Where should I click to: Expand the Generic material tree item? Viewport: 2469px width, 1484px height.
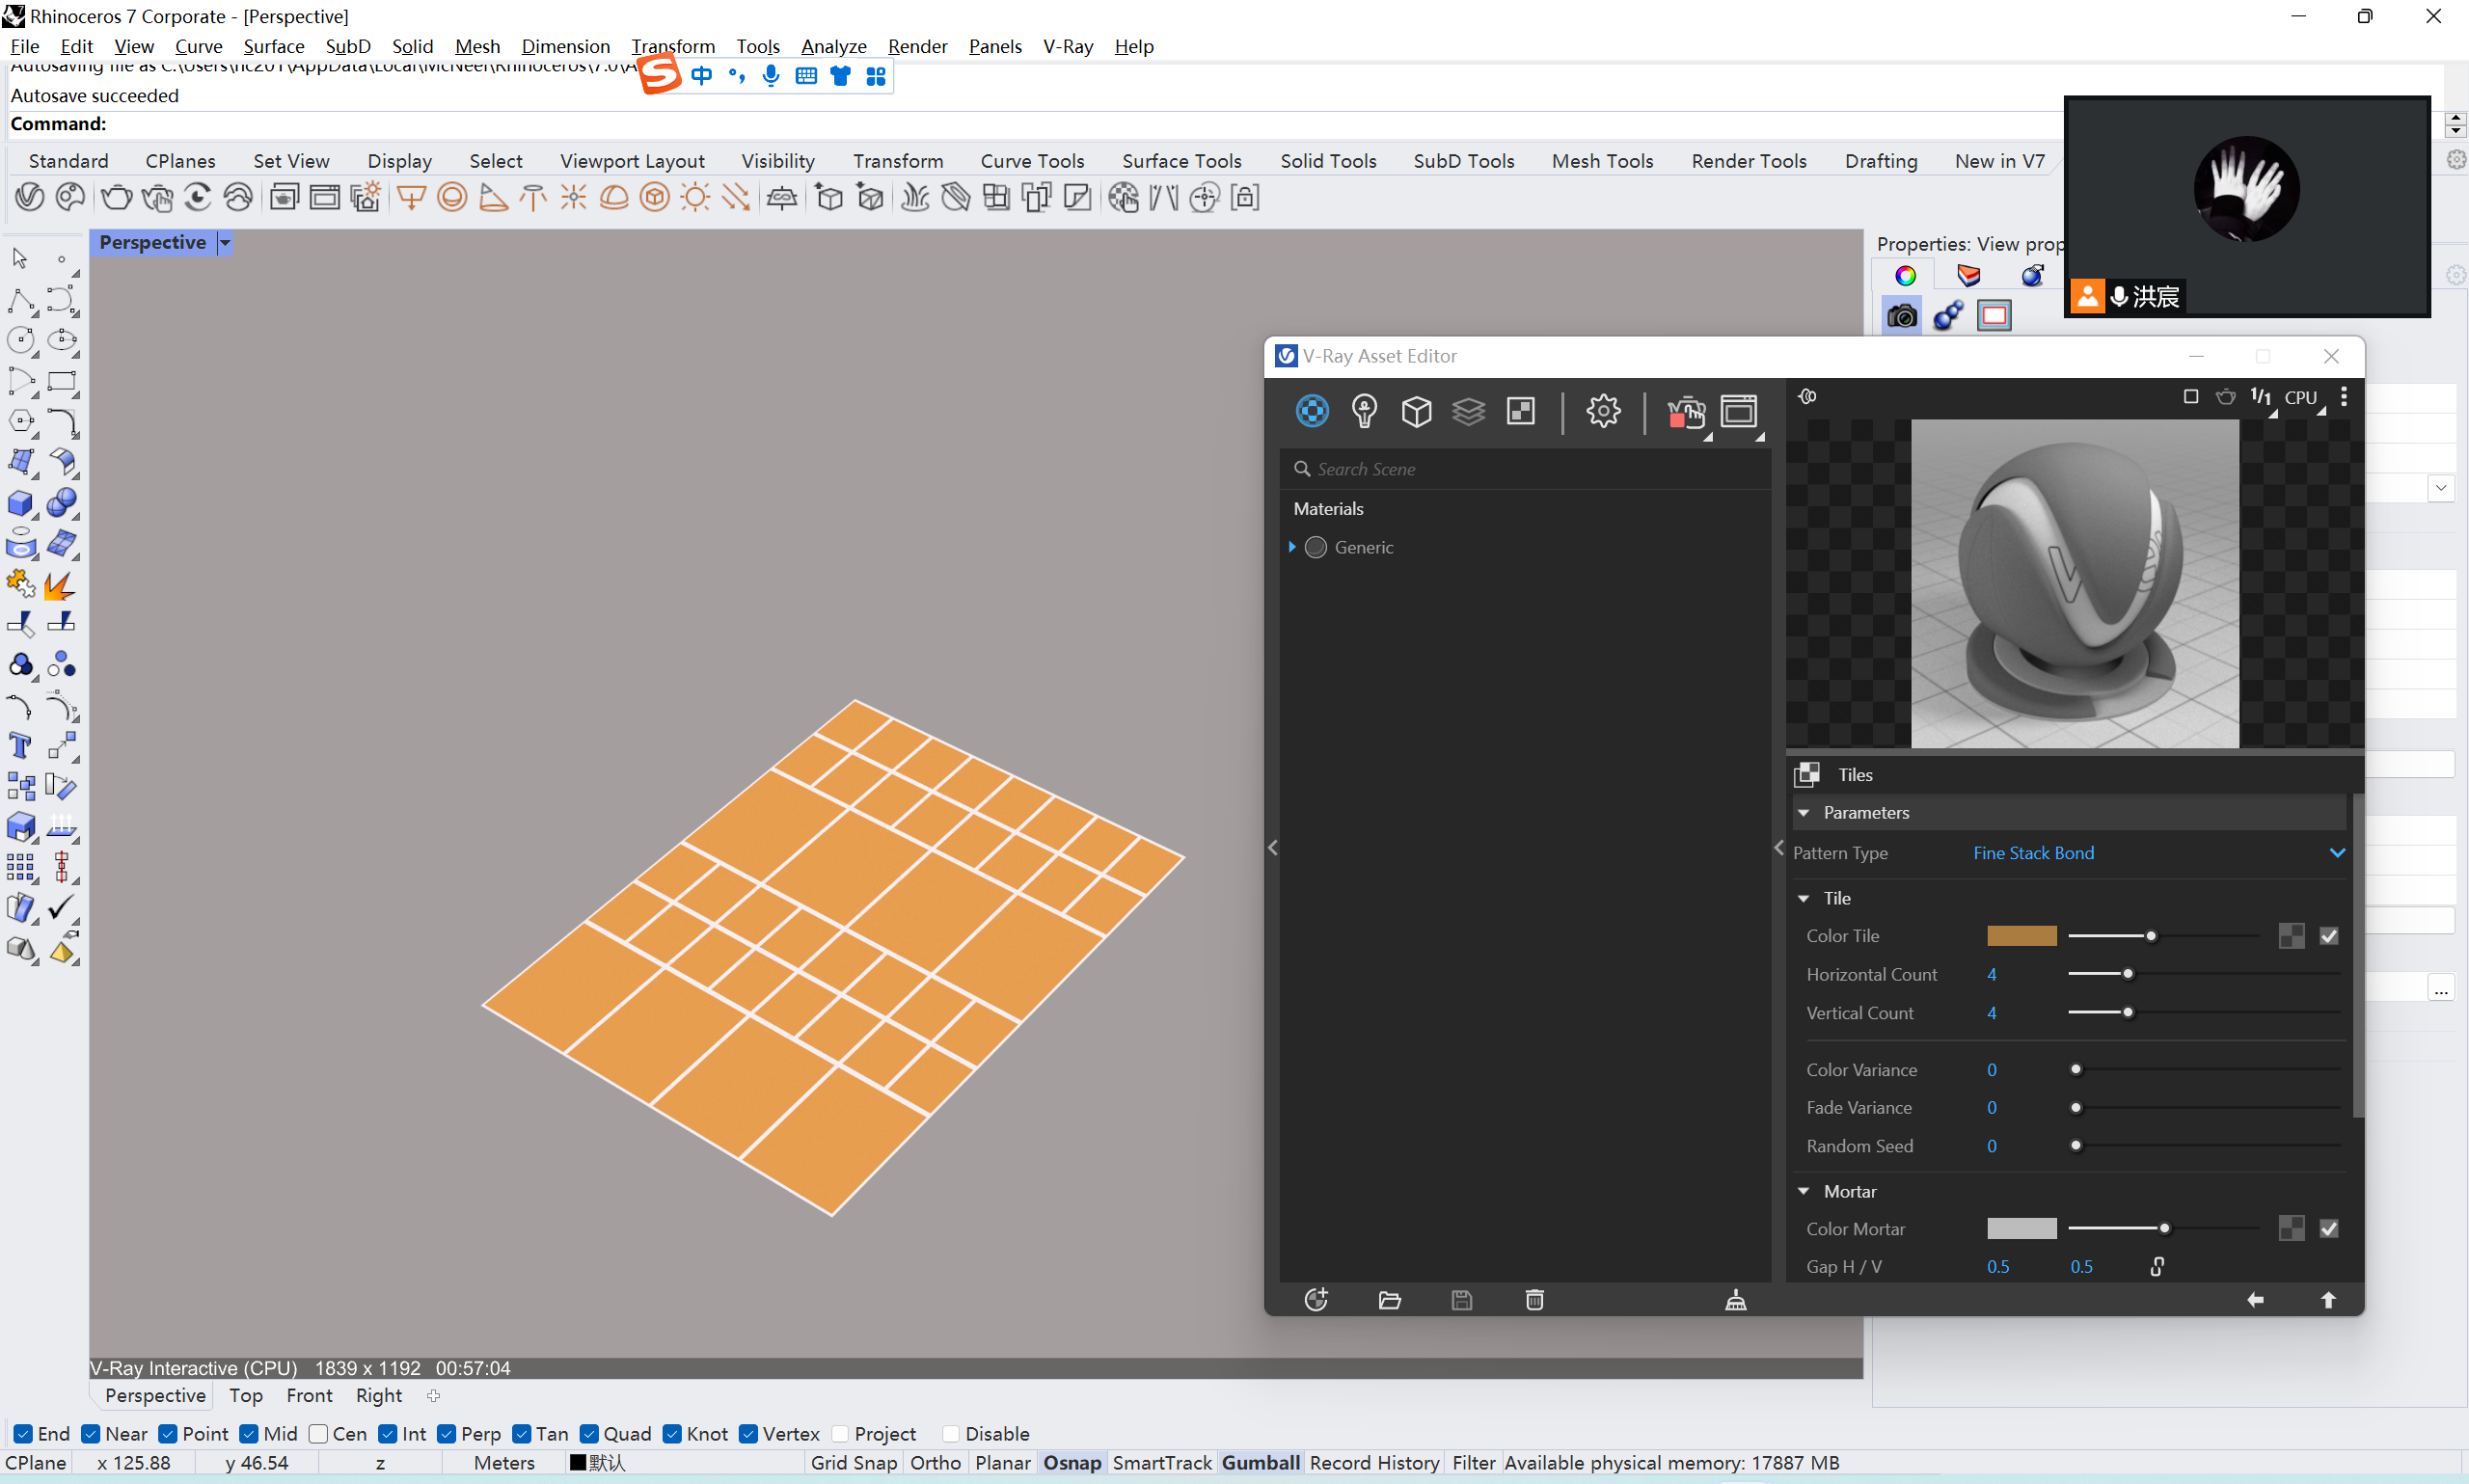1292,547
